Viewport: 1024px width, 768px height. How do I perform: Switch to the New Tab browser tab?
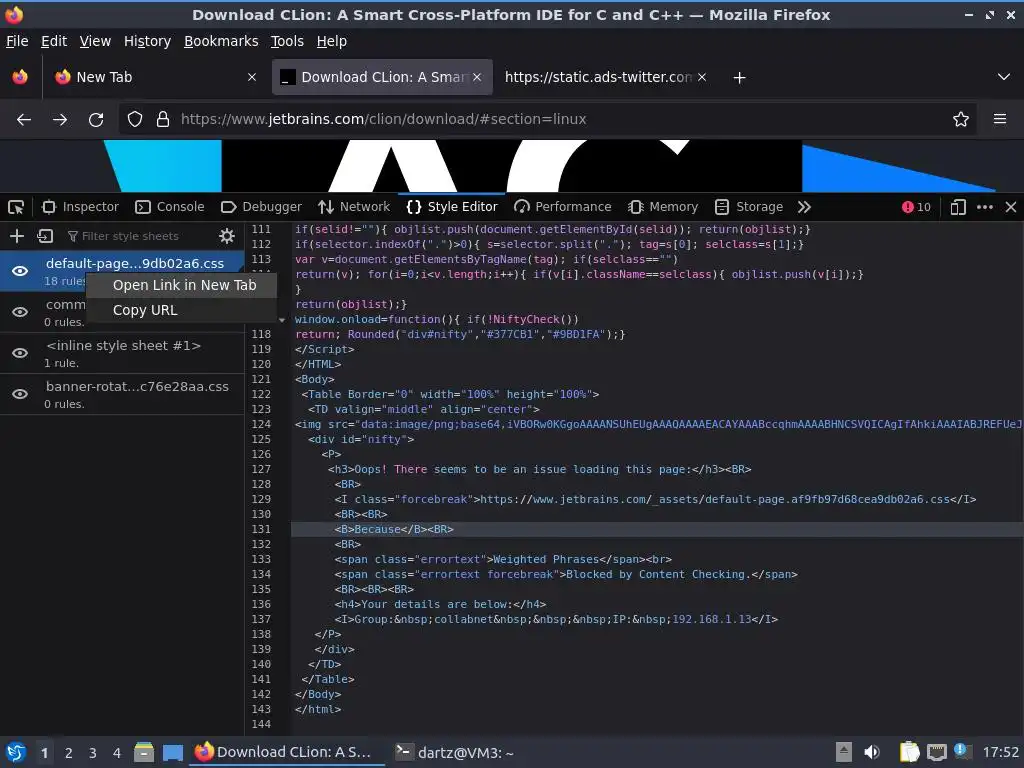tap(155, 77)
